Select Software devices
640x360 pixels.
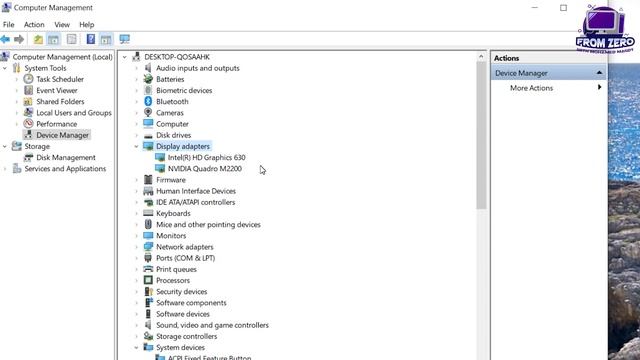pyautogui.click(x=183, y=314)
